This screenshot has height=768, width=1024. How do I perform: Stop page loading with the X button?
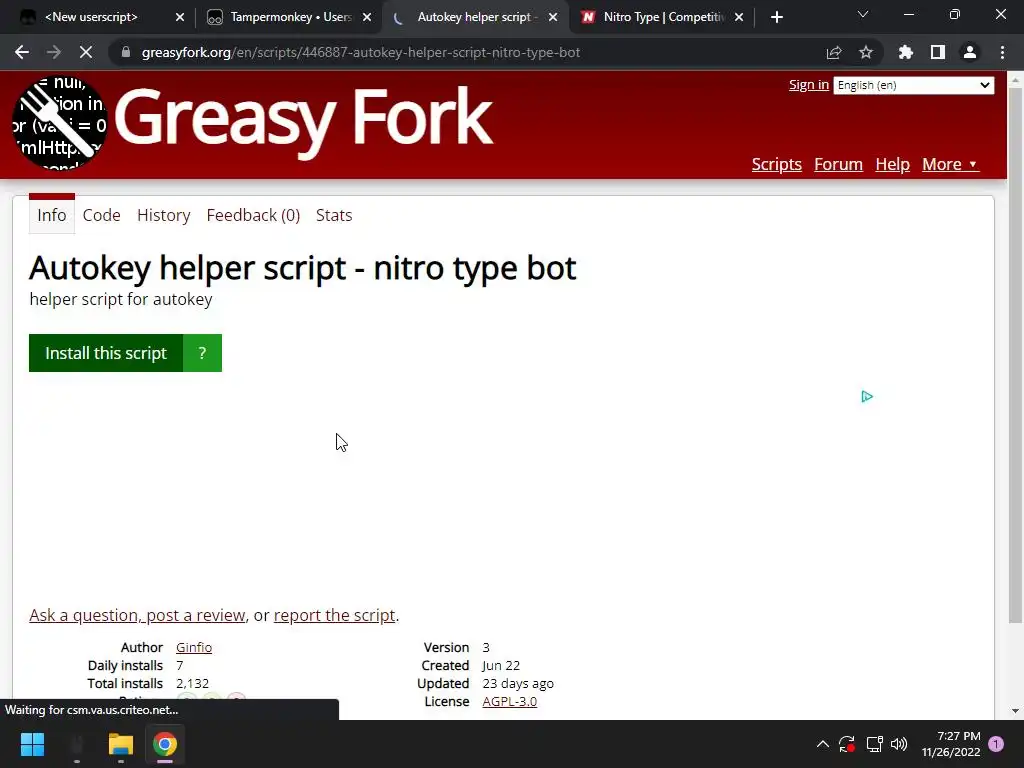pyautogui.click(x=86, y=52)
